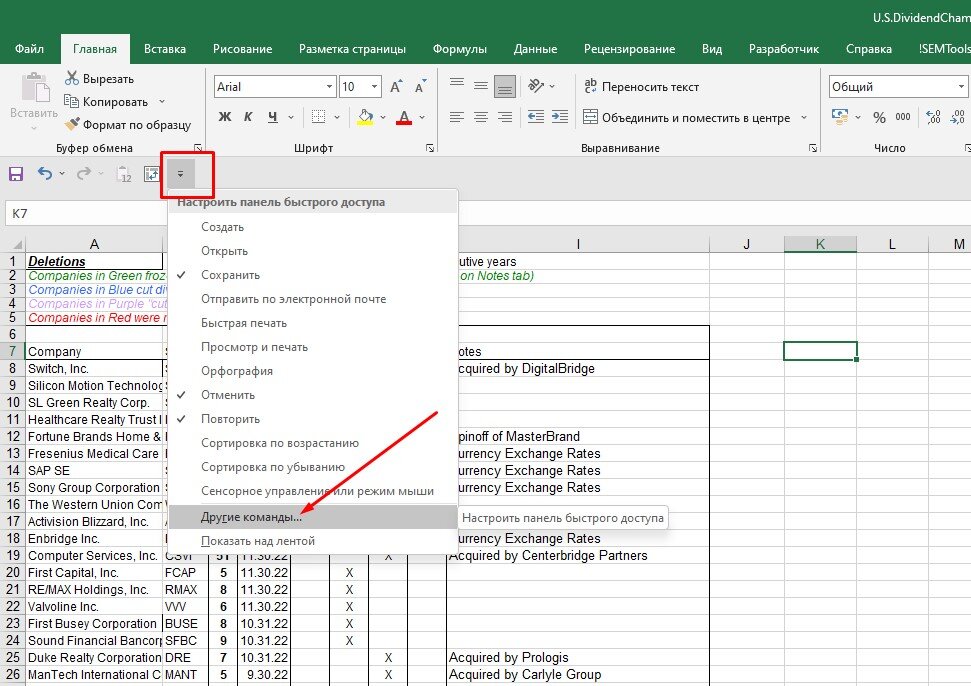
Task: Uncheck Повторить in quick access menu
Action: click(x=313, y=419)
